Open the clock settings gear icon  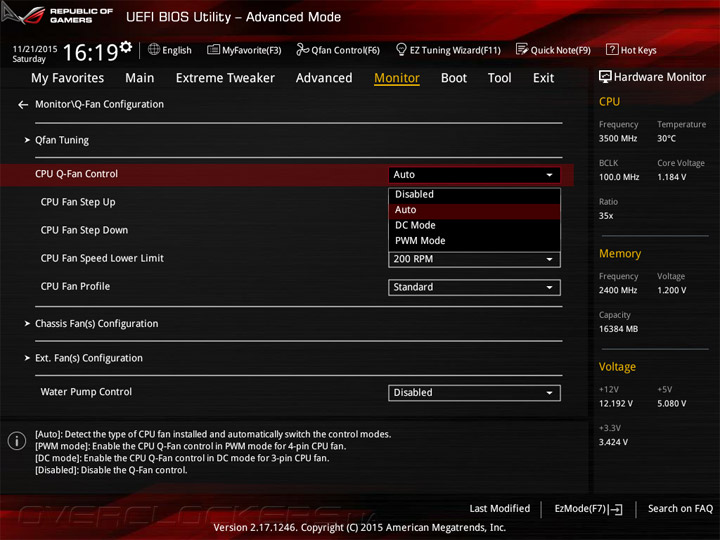coord(126,46)
